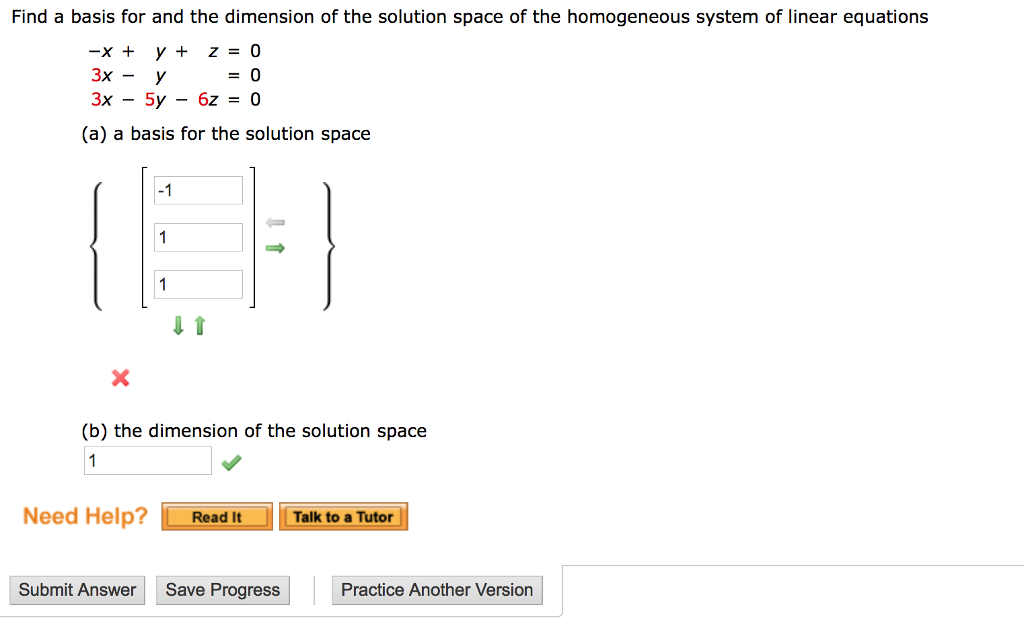Click the green checkmark beside the dimension answer
The image size is (1024, 620).
click(231, 460)
